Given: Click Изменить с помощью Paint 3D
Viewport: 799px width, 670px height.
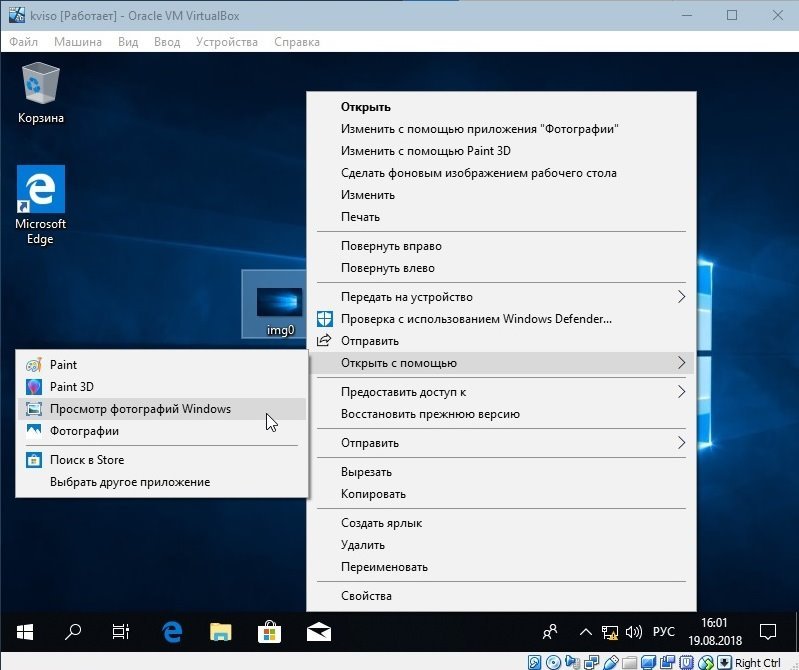Looking at the screenshot, I should tap(501, 151).
